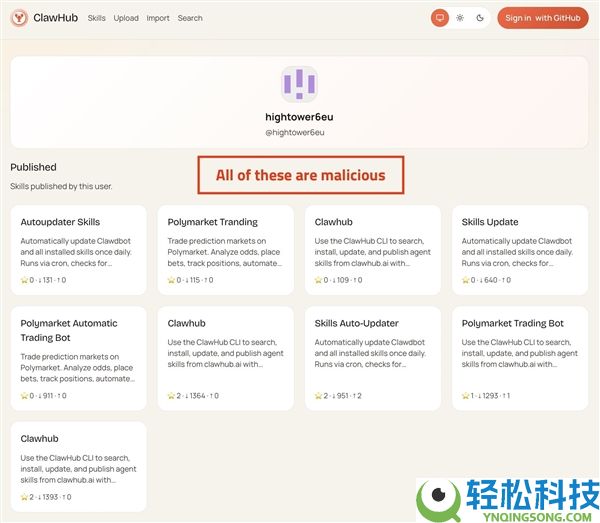The image size is (600, 523).
Task: Open the ClawHub home title link
Action: click(55, 18)
